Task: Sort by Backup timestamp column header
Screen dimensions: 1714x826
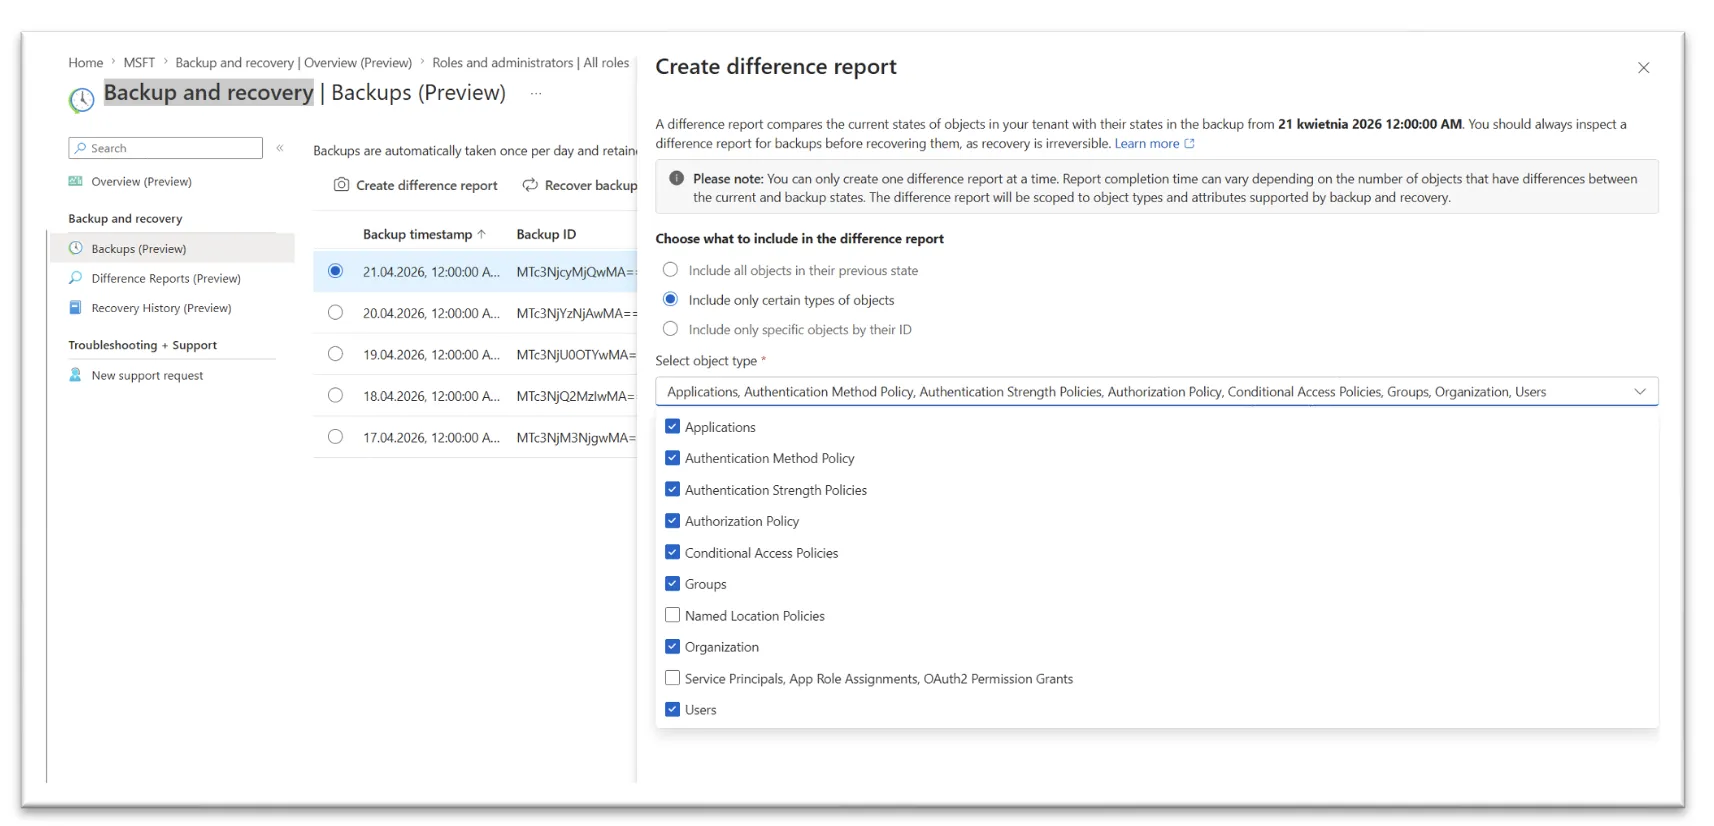Action: click(417, 234)
